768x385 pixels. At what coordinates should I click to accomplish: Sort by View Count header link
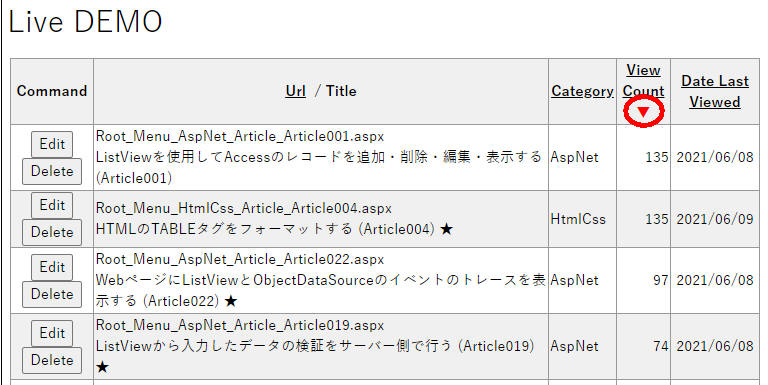643,81
